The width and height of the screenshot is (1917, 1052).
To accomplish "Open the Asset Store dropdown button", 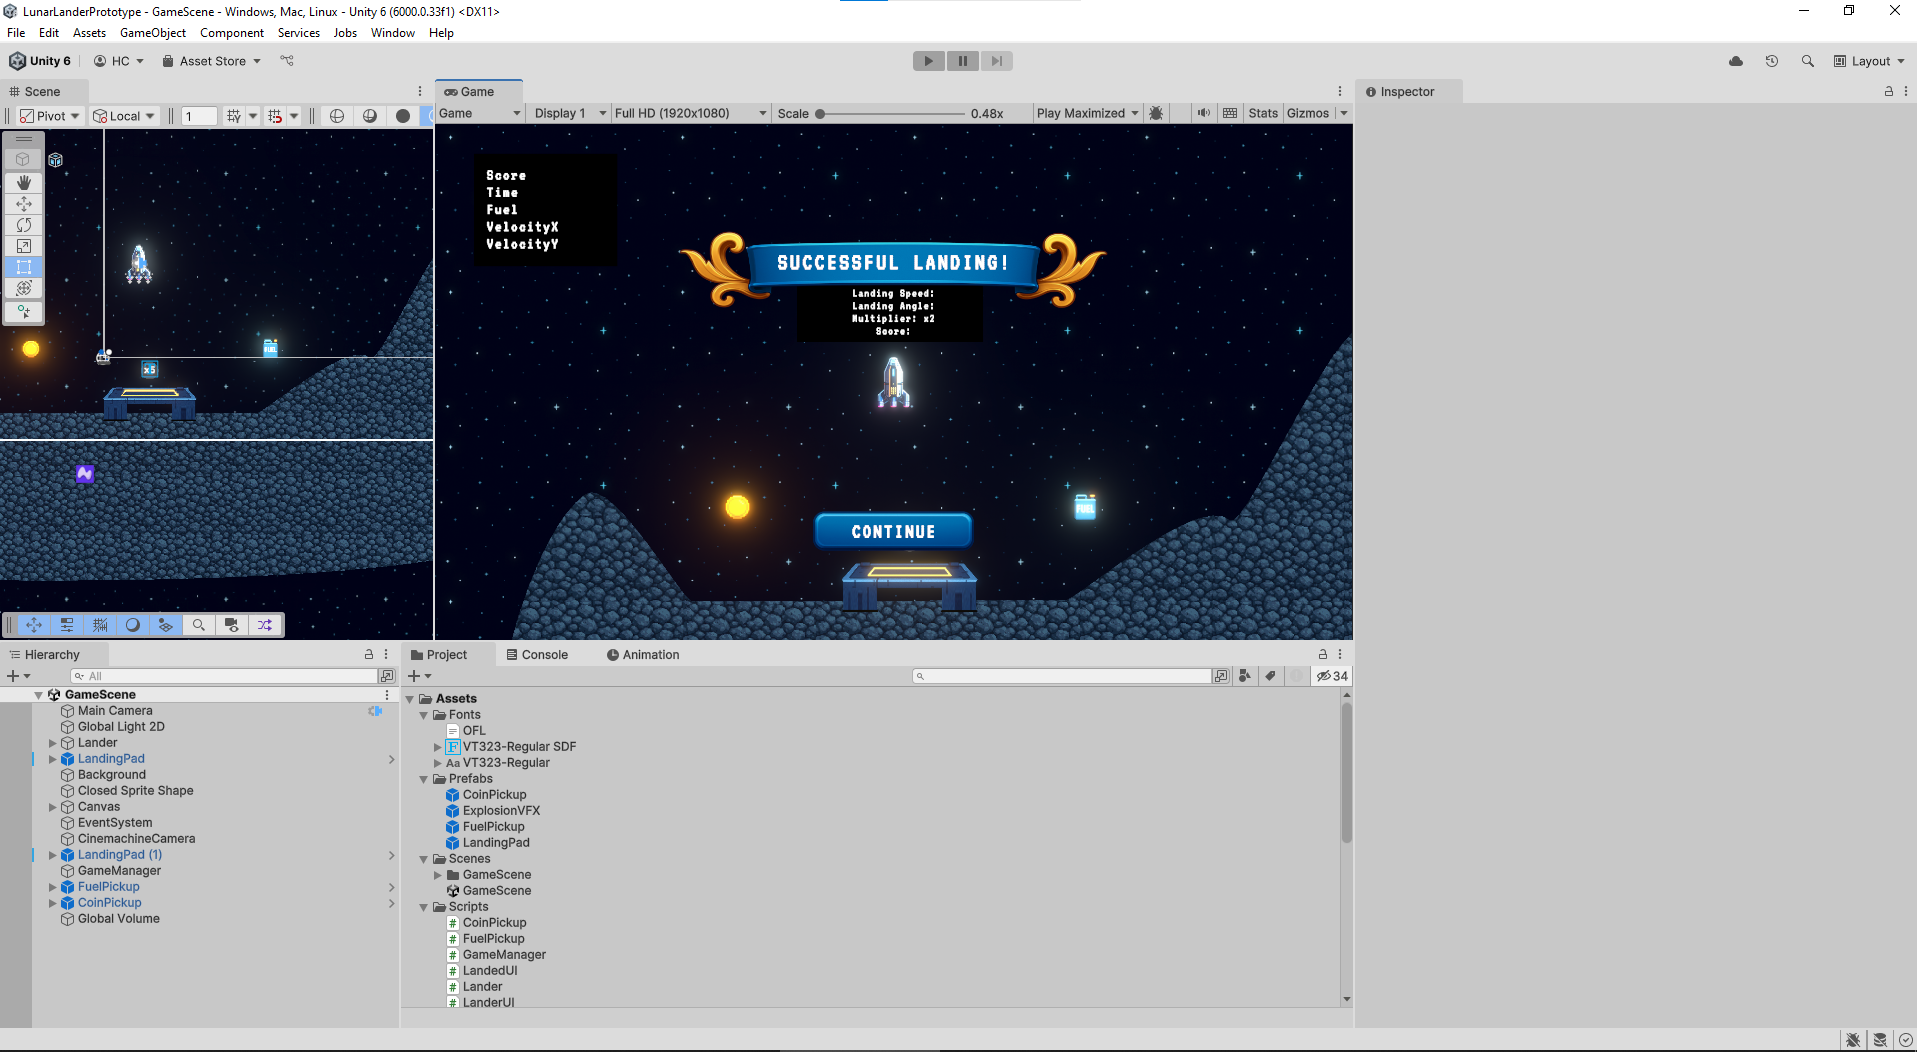I will pyautogui.click(x=212, y=61).
